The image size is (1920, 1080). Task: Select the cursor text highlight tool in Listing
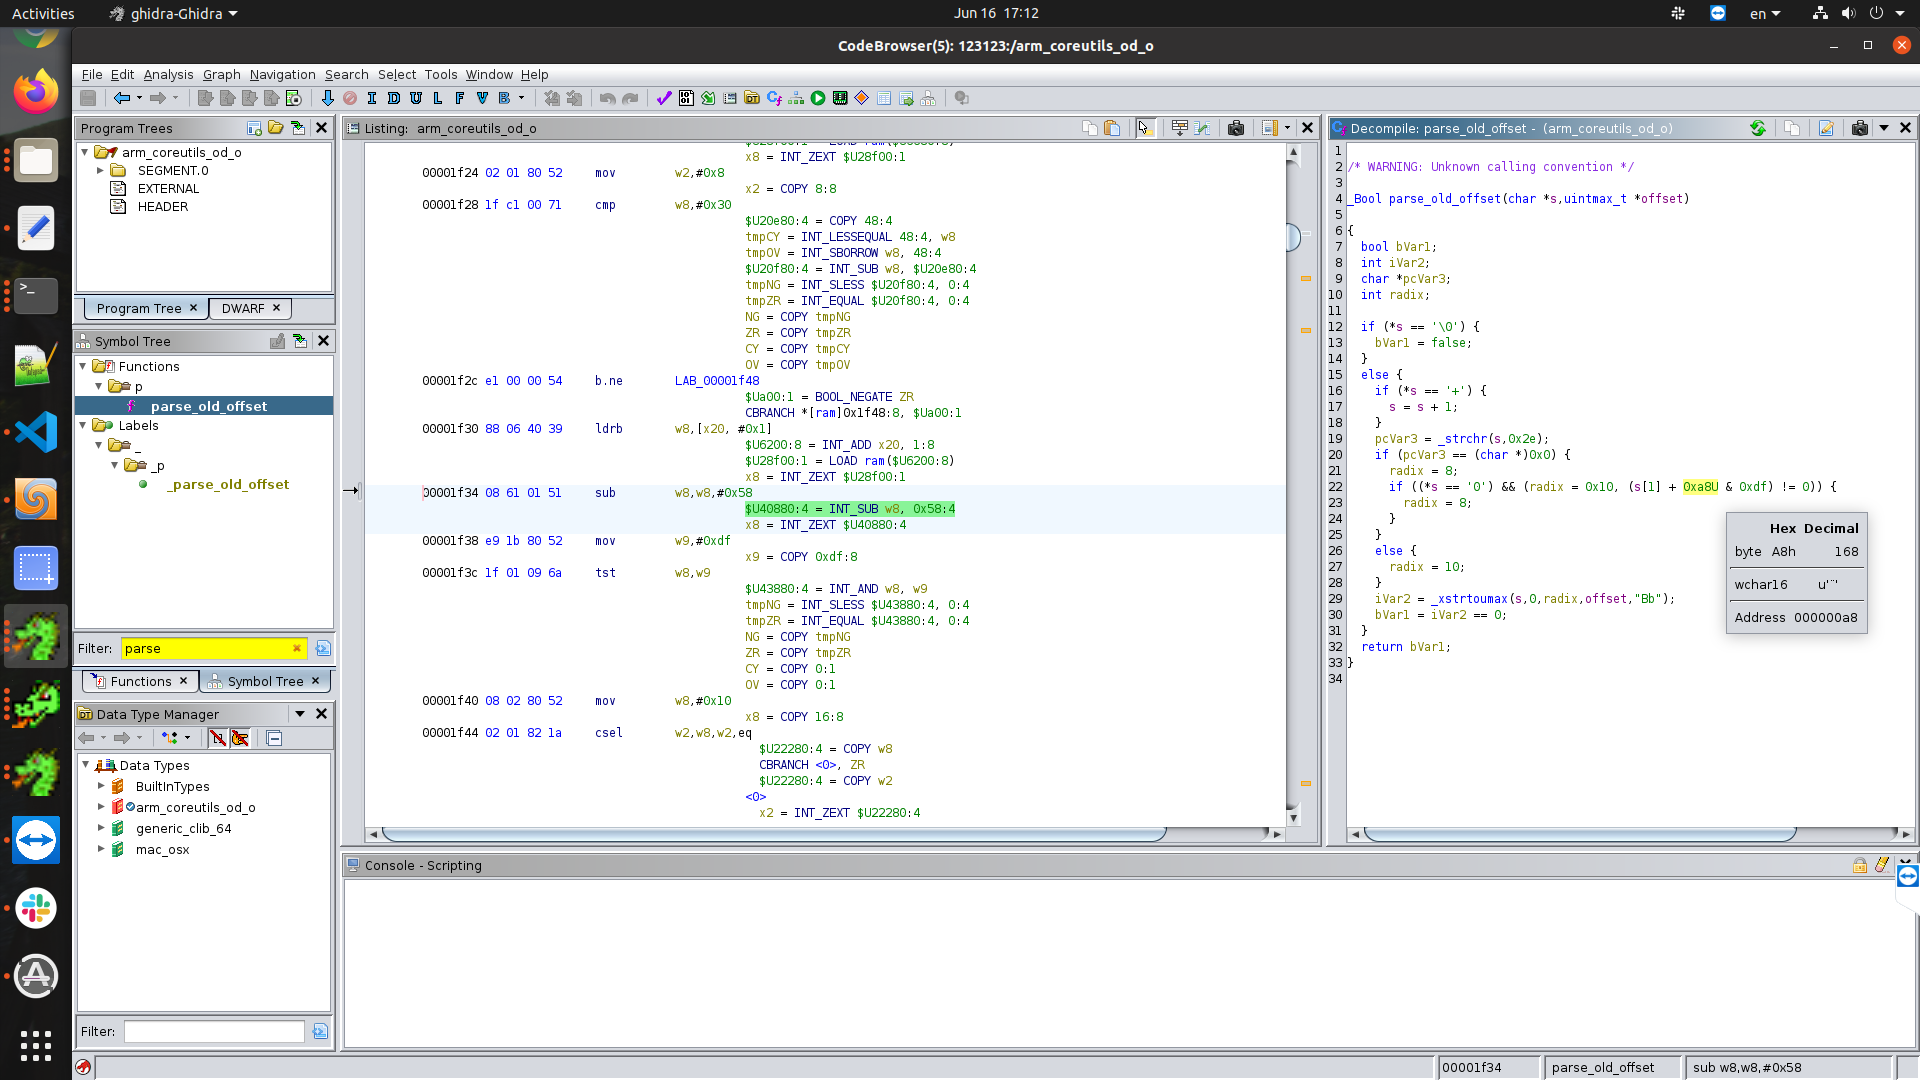(1145, 128)
